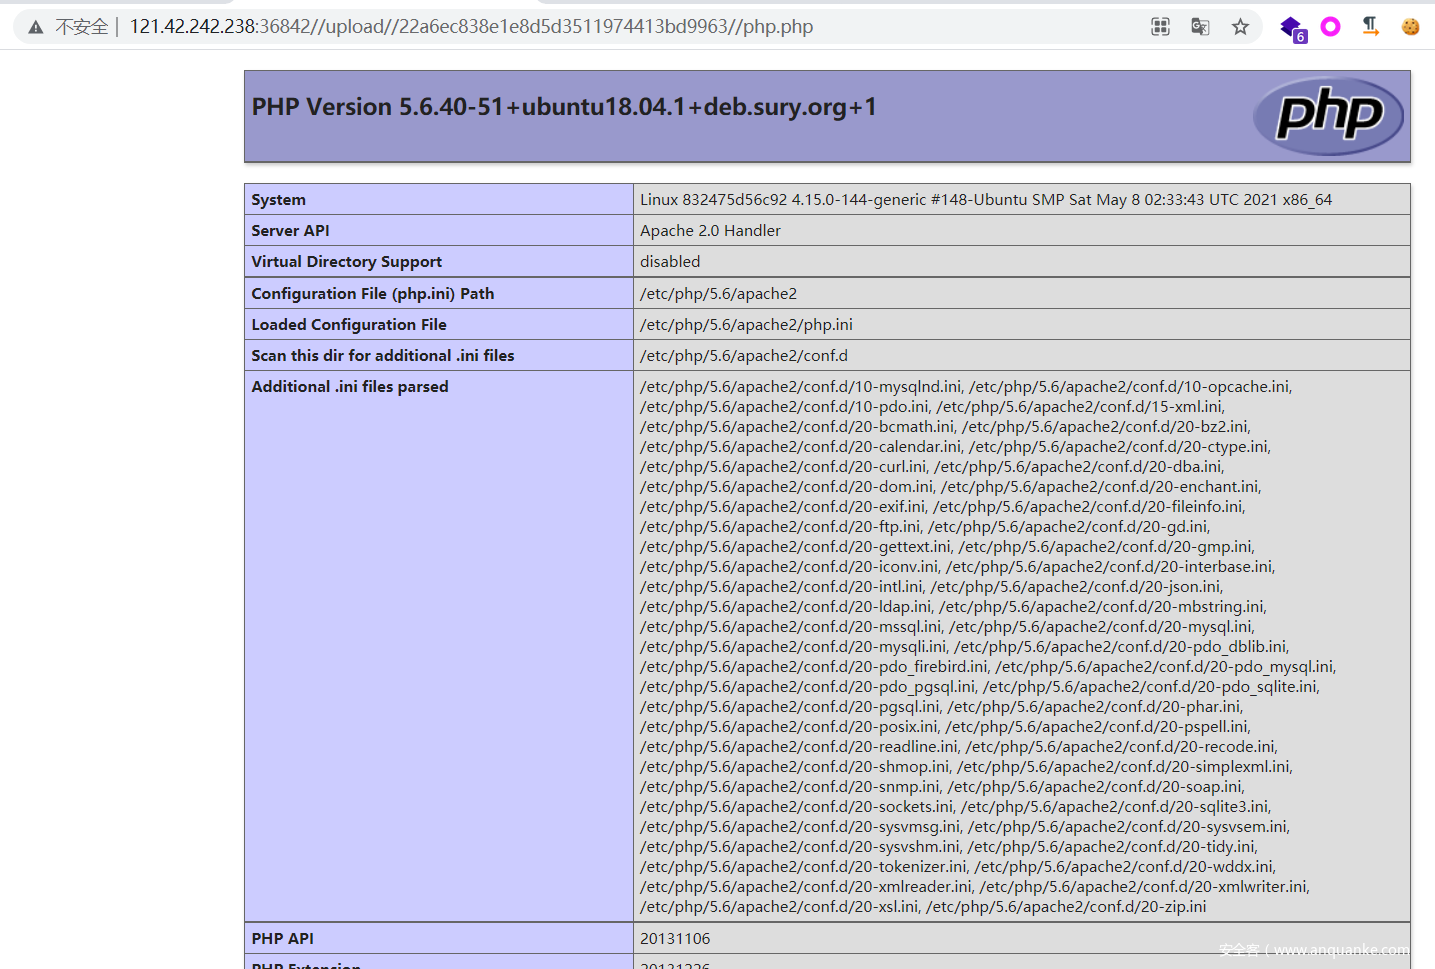The width and height of the screenshot is (1435, 969).
Task: Click the 20-enchant.ini path
Action: pyautogui.click(x=1101, y=487)
